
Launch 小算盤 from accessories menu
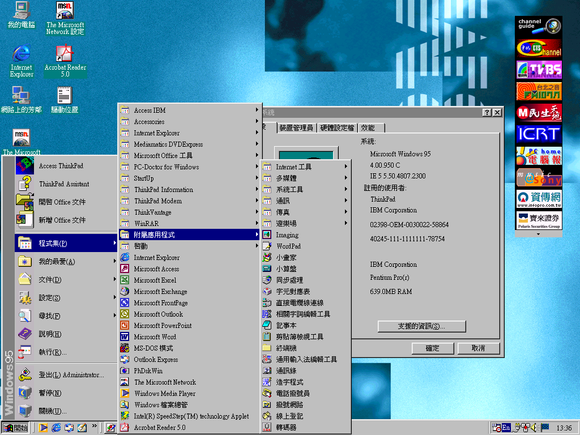[306, 269]
